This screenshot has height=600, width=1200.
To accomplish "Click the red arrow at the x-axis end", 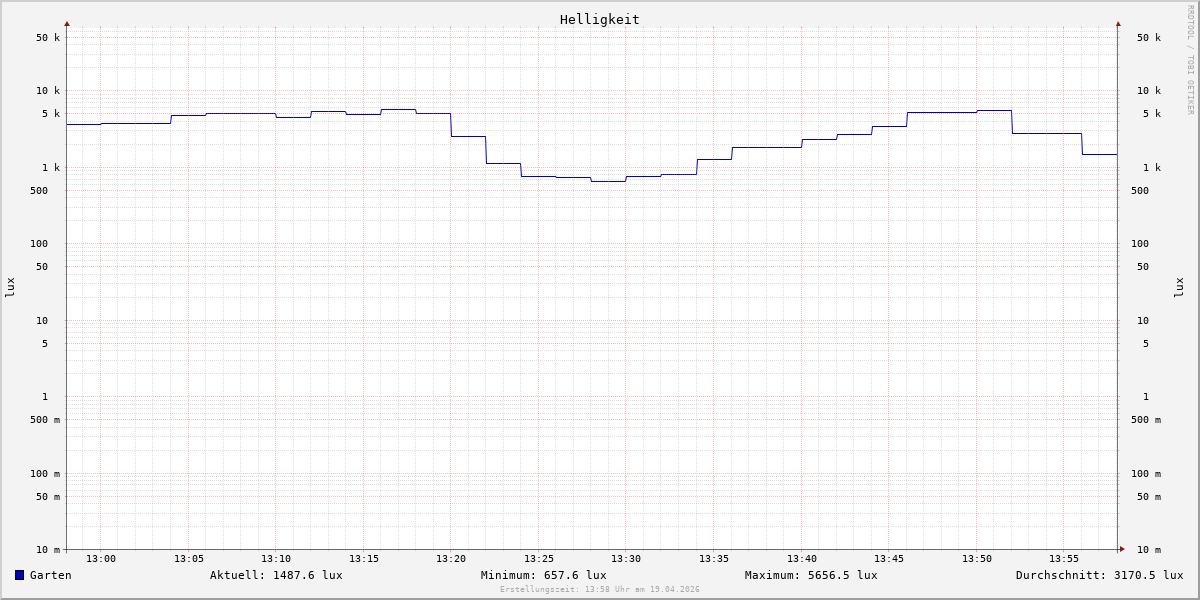I will click(x=1122, y=549).
